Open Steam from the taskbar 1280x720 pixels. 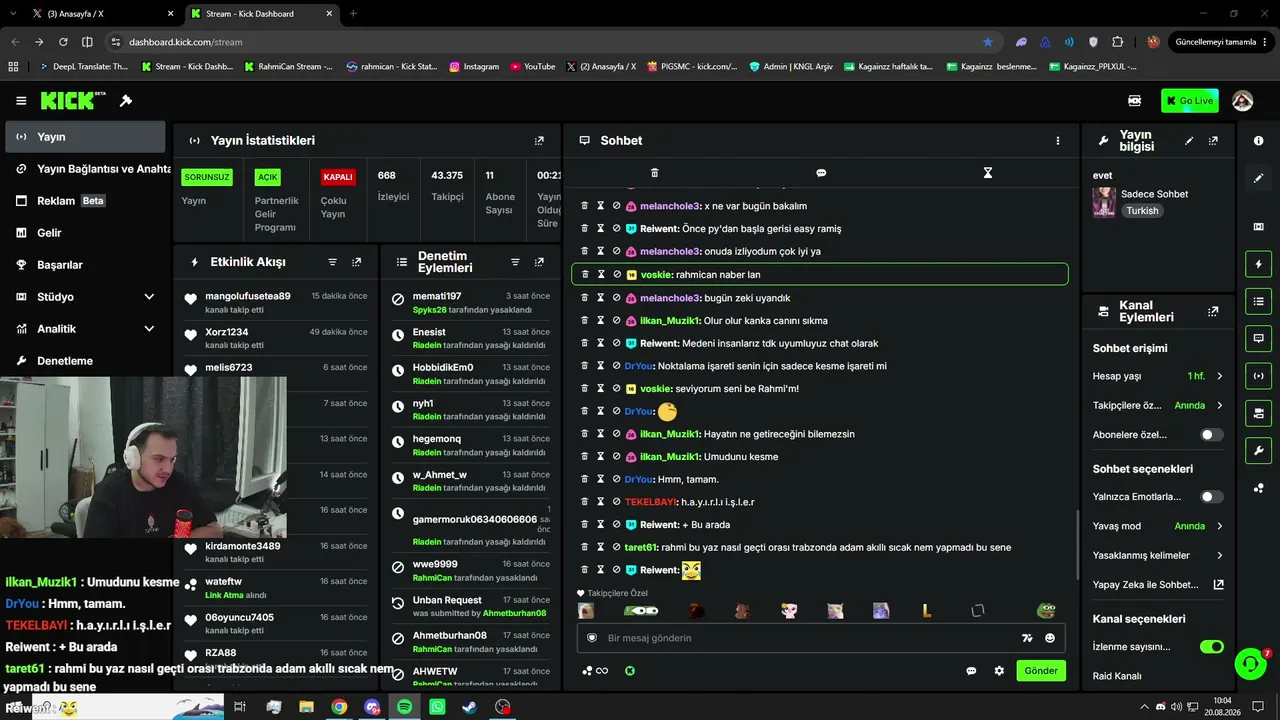point(469,707)
